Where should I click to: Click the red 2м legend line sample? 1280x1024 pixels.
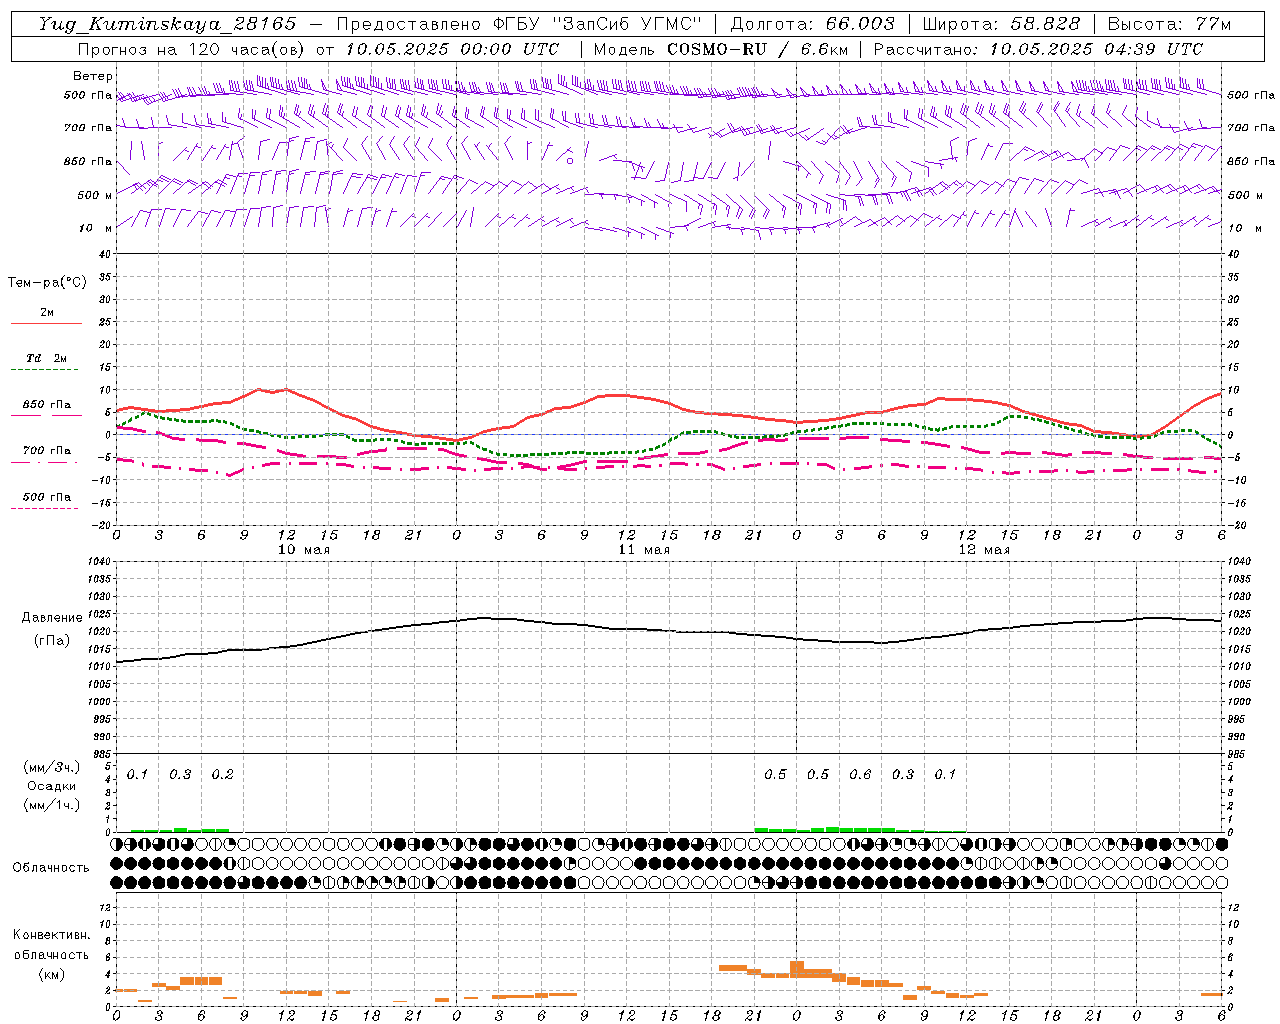coord(46,324)
